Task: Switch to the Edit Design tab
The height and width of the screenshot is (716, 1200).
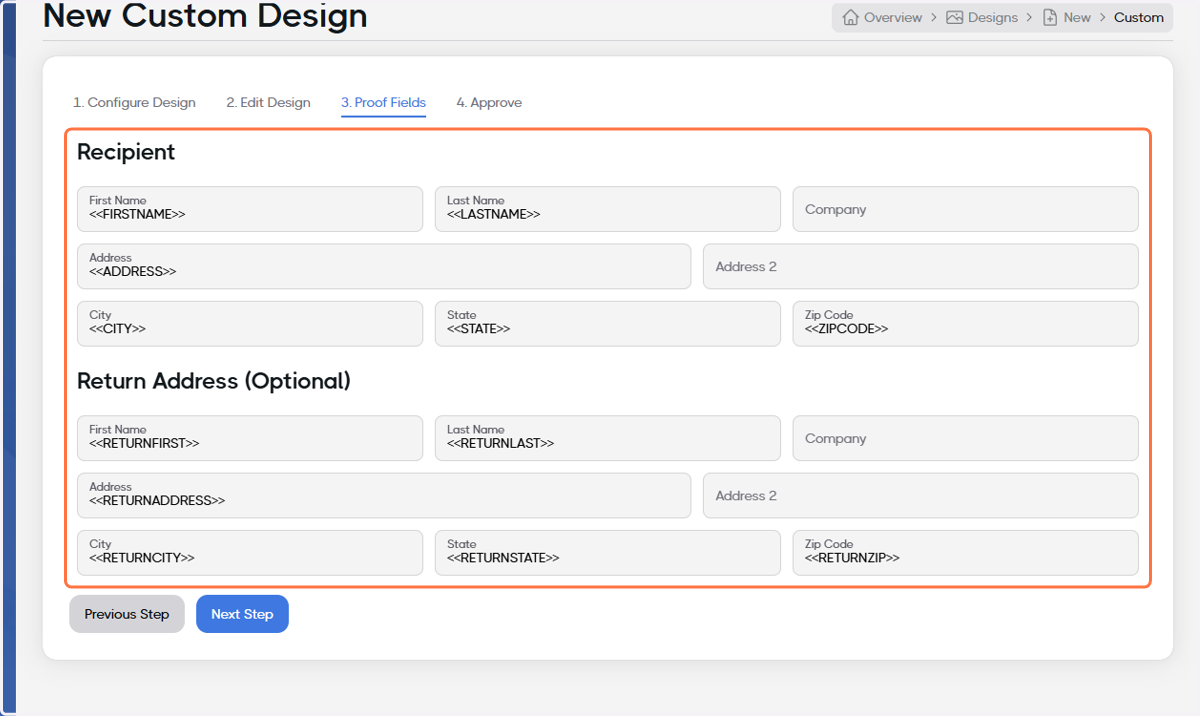Action: 268,102
